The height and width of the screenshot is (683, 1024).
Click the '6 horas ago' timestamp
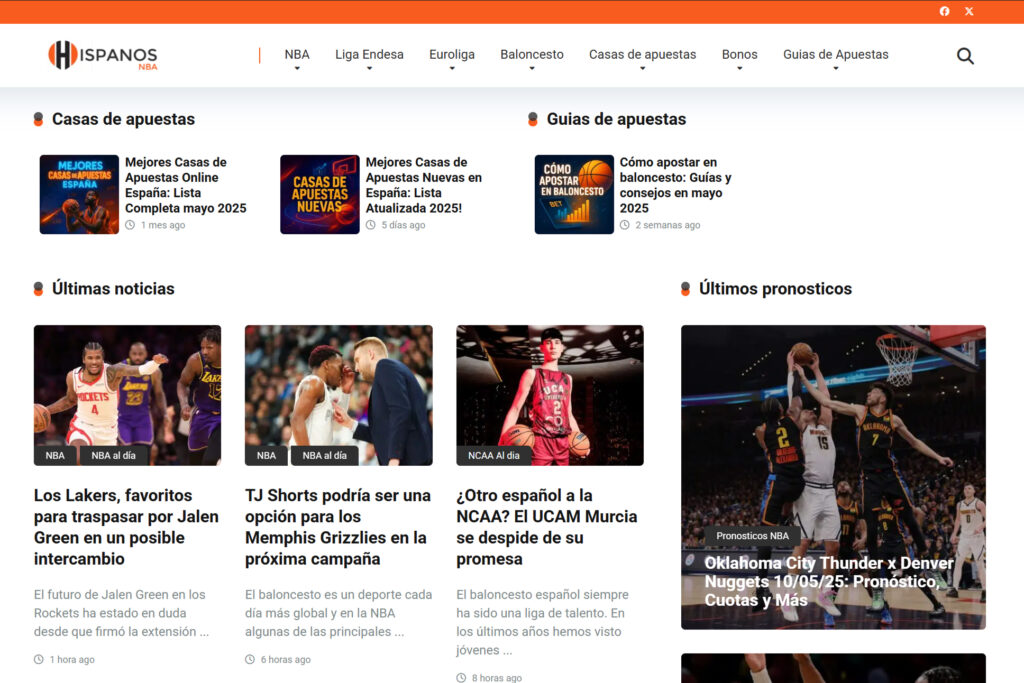(x=285, y=659)
